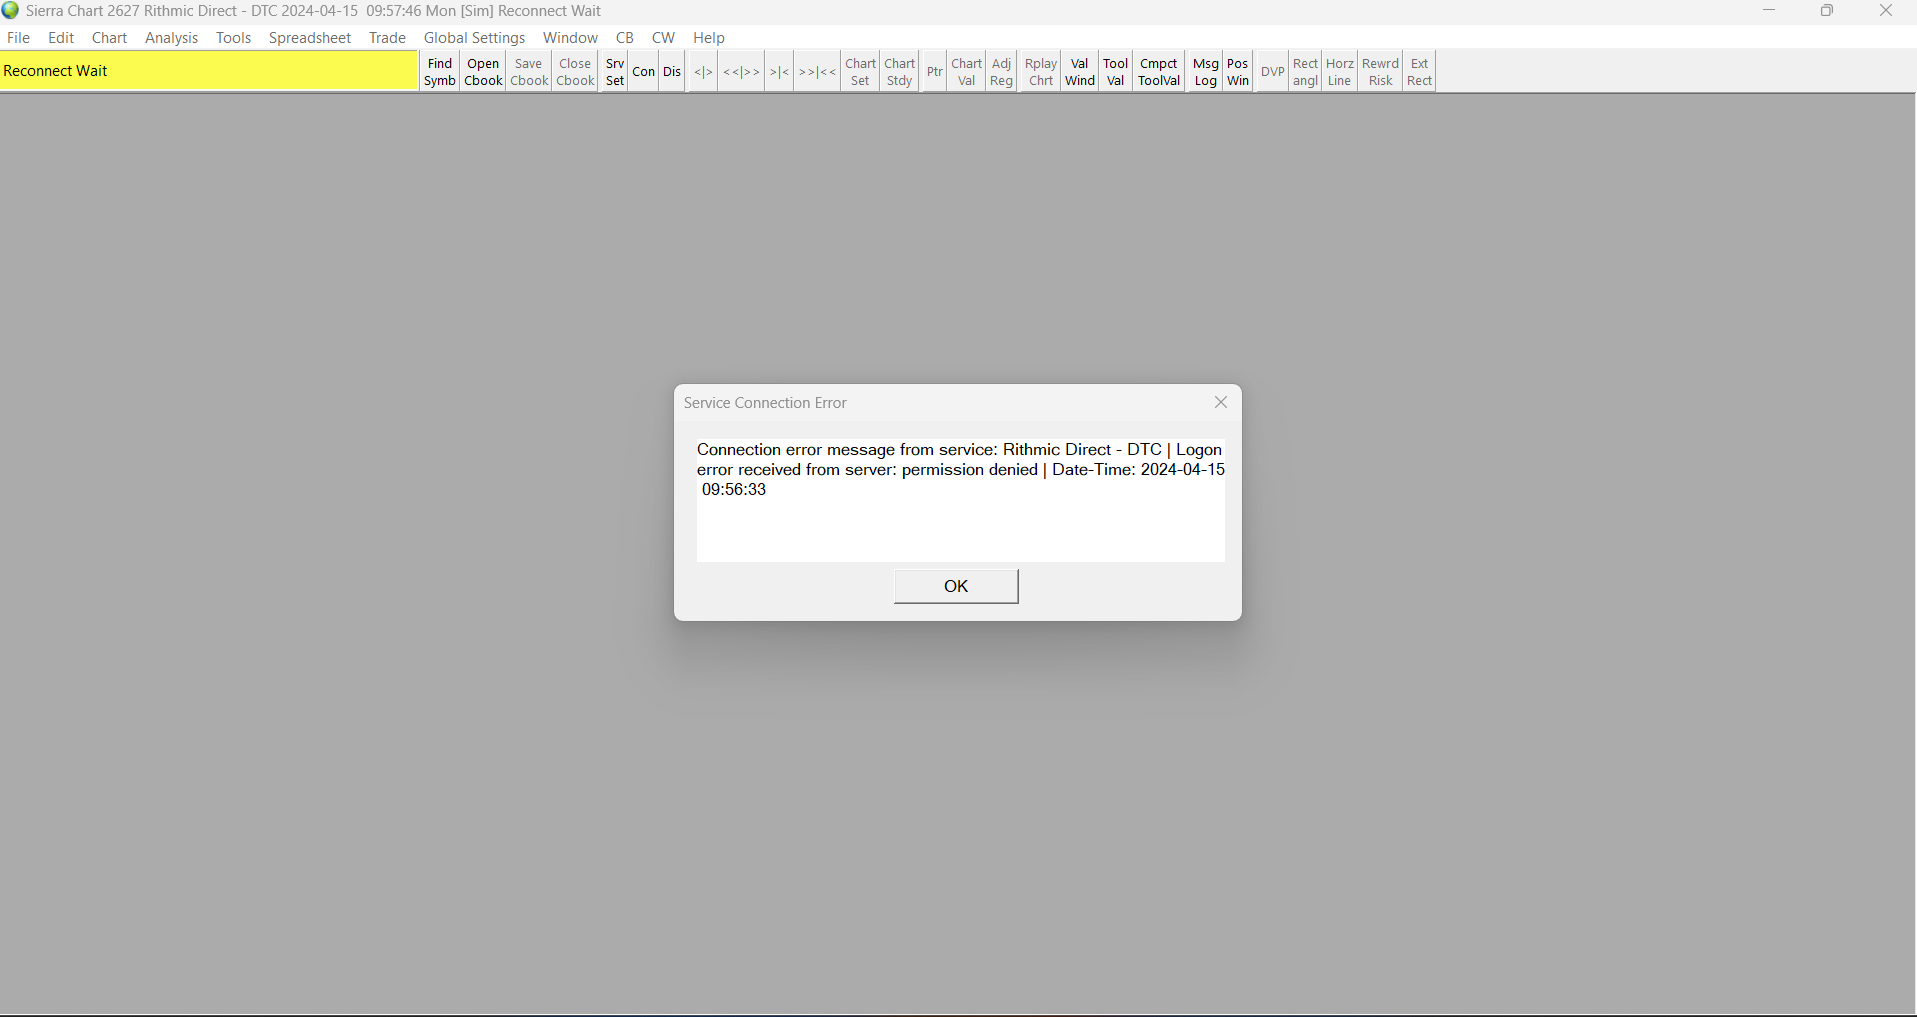Open the Window menu
The height and width of the screenshot is (1017, 1917).
pos(570,38)
